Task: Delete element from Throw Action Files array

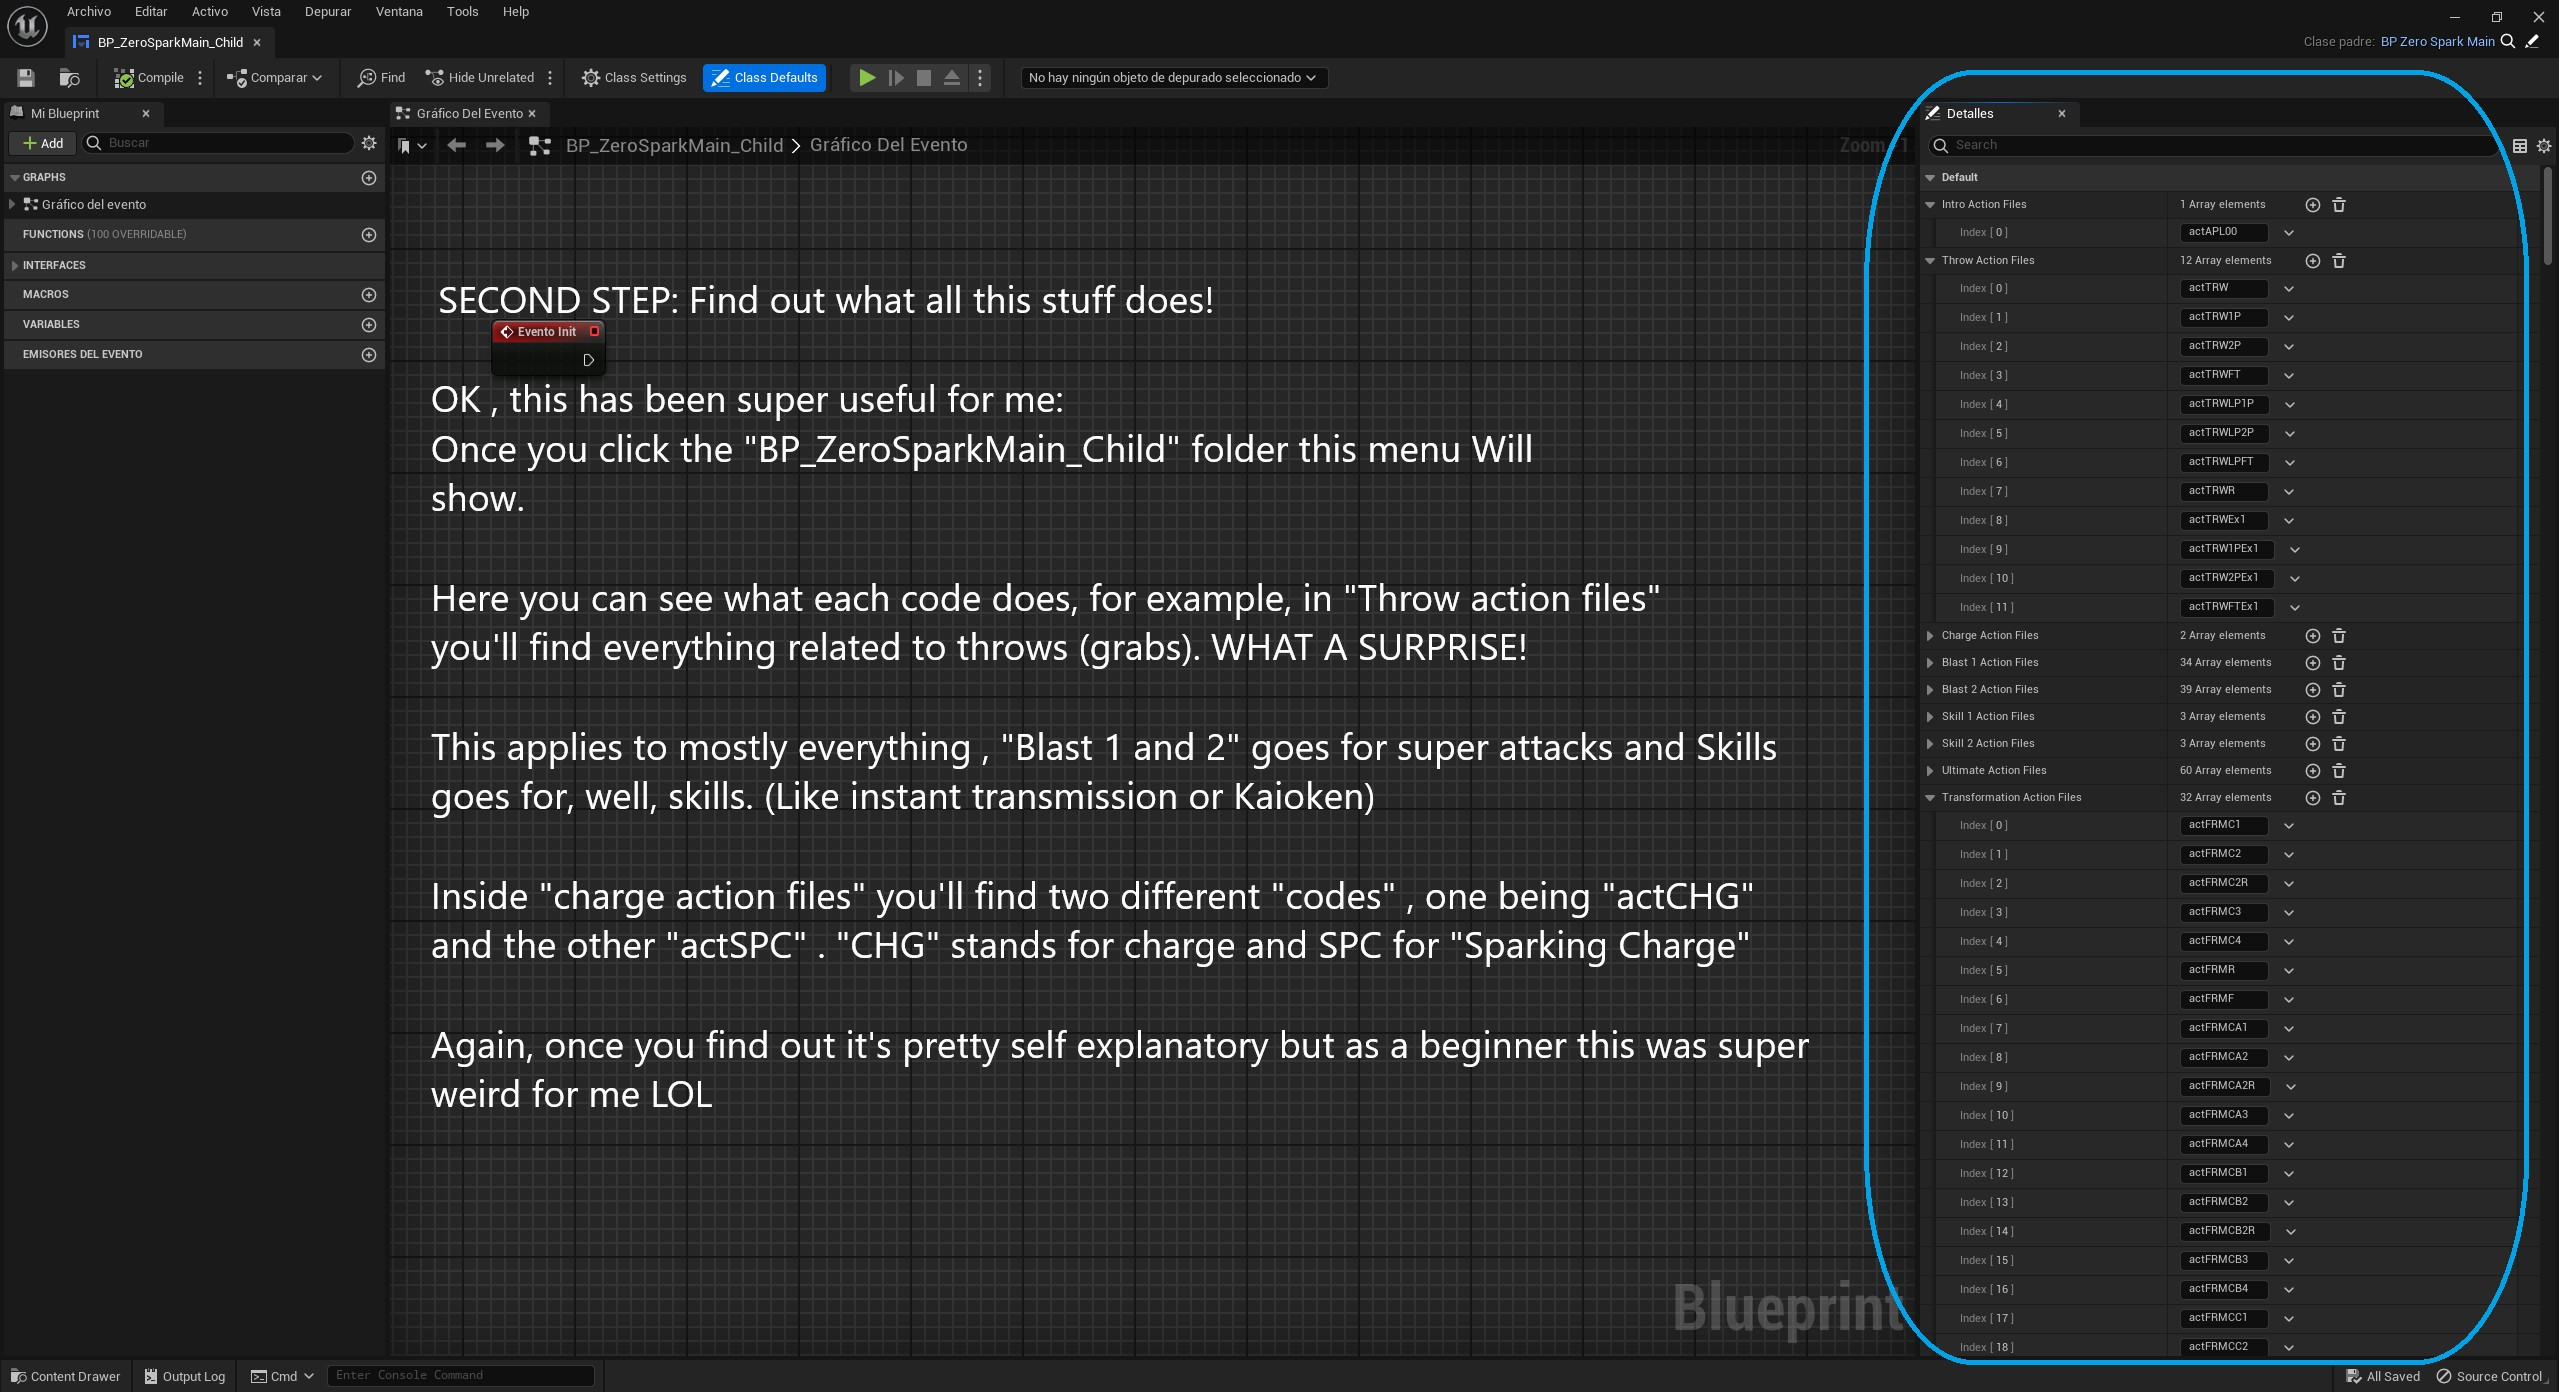Action: coord(2339,260)
